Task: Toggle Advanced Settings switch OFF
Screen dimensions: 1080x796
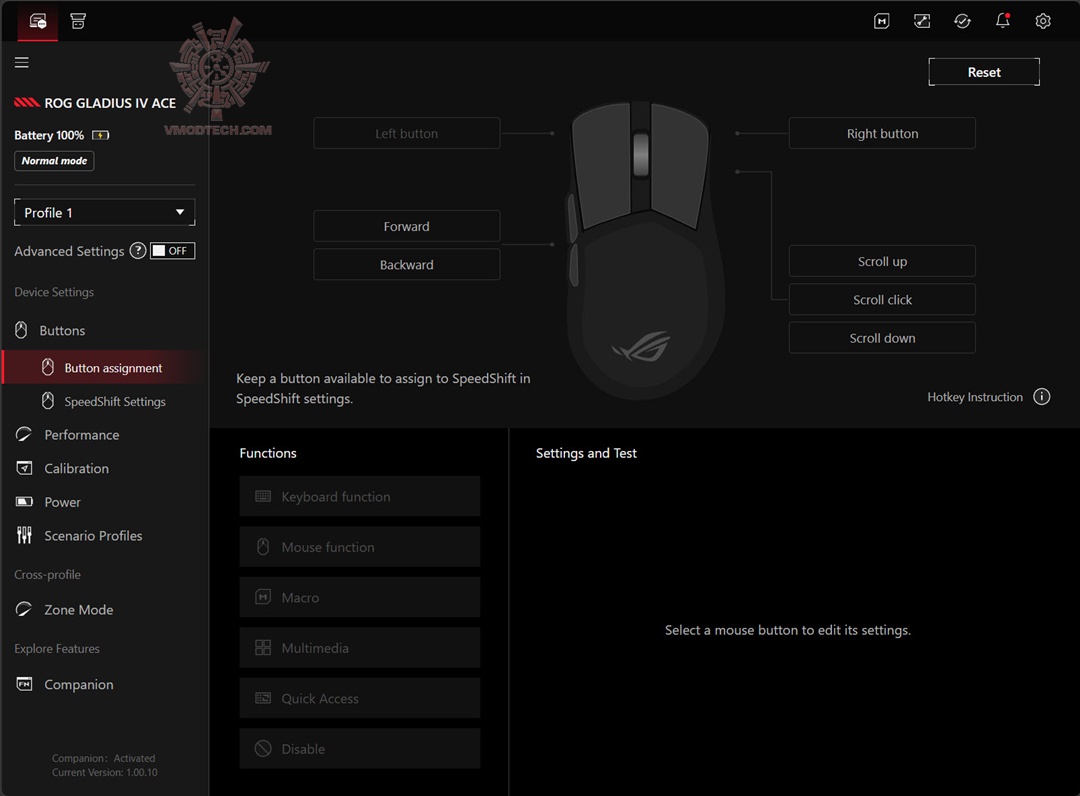Action: coord(173,251)
